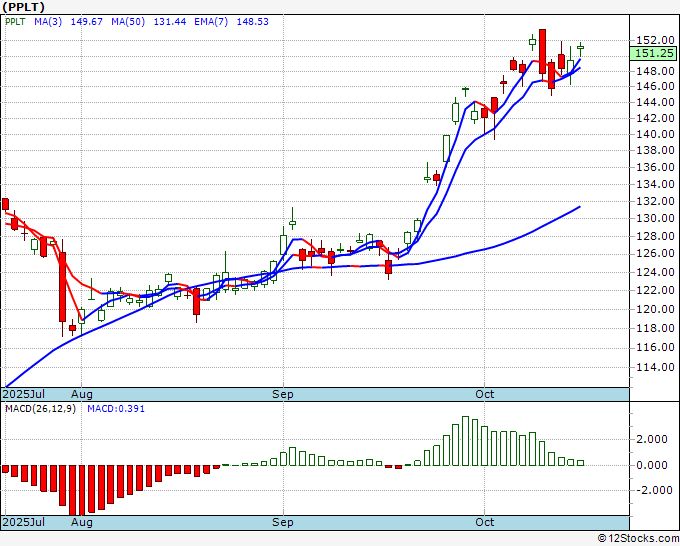Click the MA(3) indicator label
This screenshot has width=680, height=546.
(x=48, y=22)
